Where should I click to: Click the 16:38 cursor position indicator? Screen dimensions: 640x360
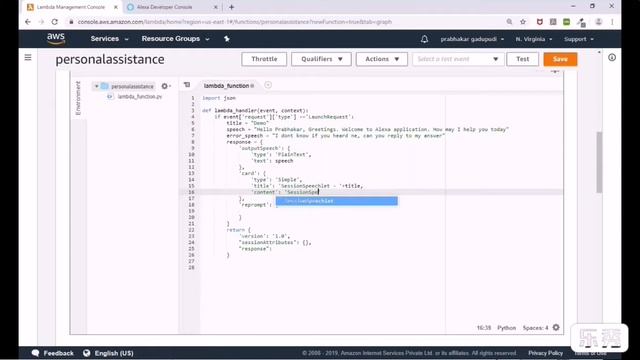pyautogui.click(x=484, y=328)
